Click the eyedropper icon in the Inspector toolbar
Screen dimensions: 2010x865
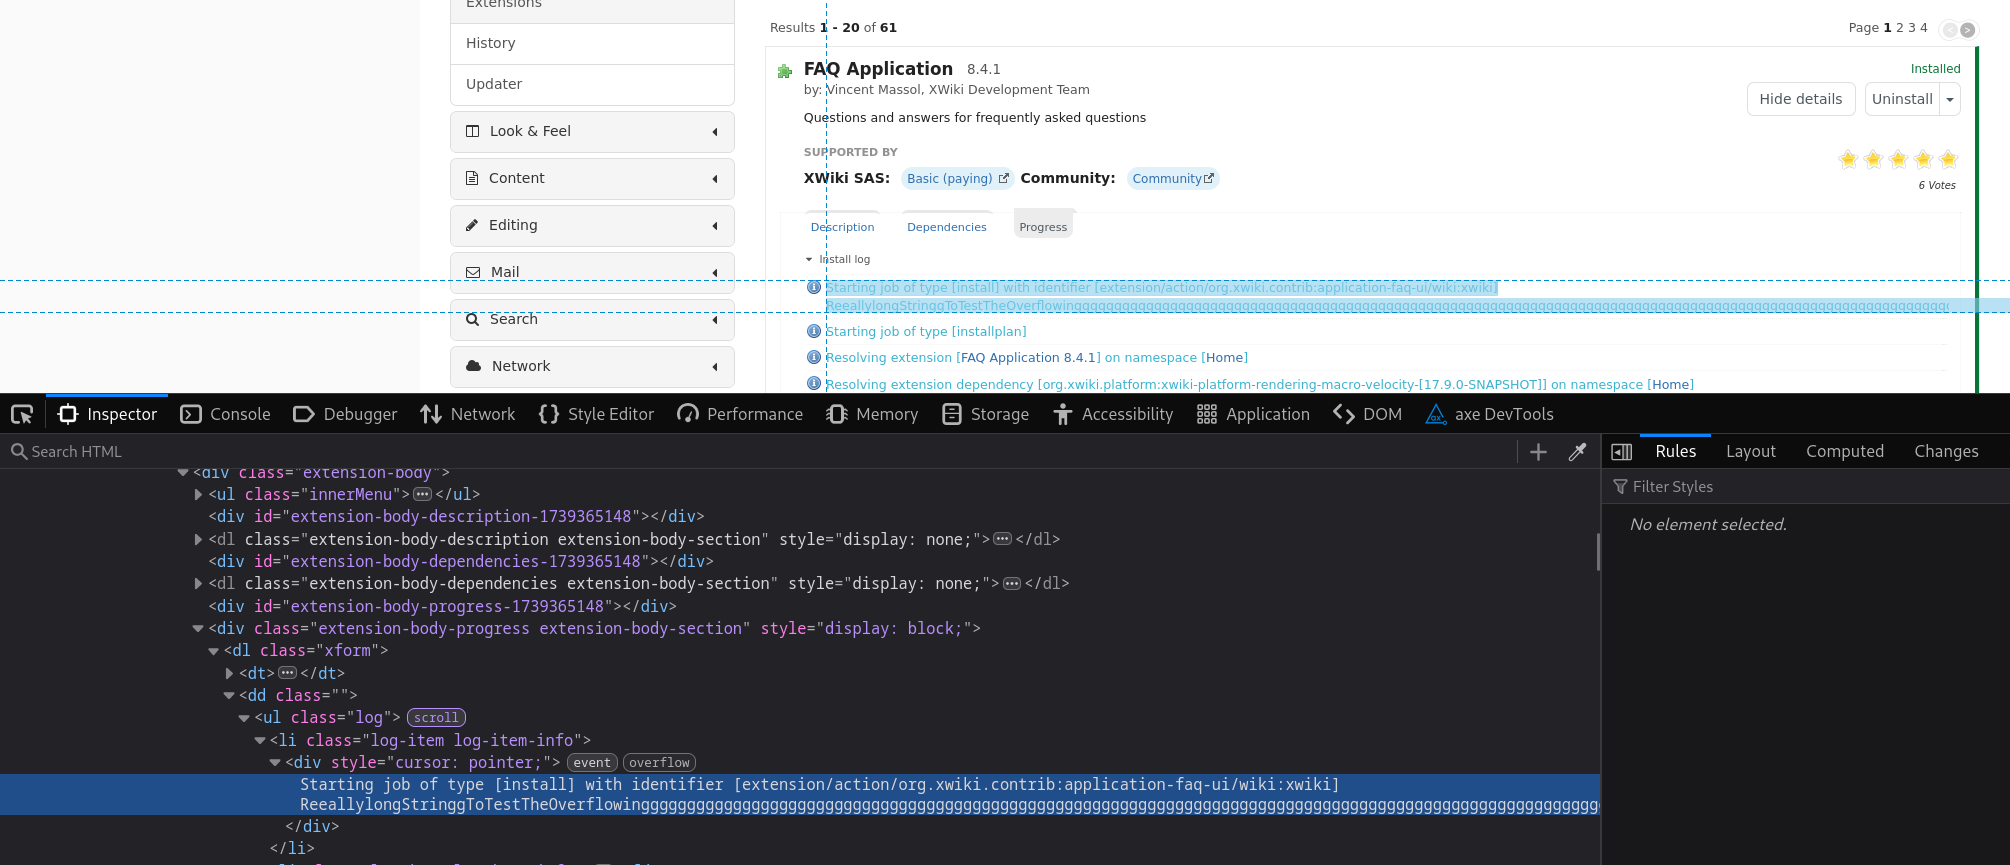click(1577, 452)
